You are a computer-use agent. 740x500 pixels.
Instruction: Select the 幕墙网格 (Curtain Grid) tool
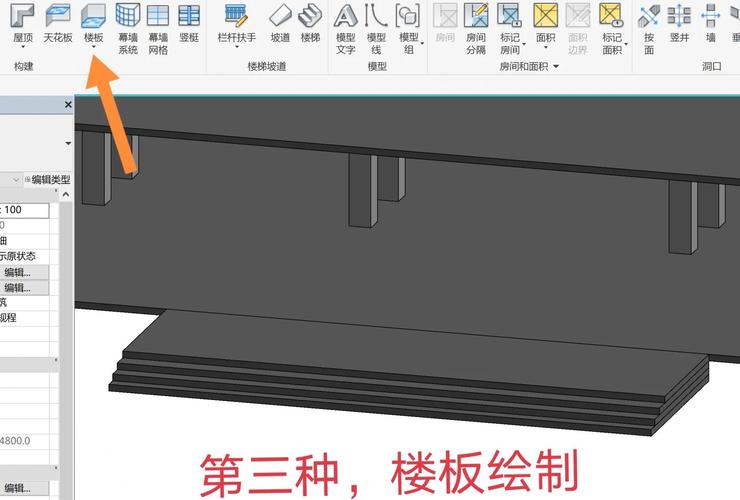tap(158, 27)
